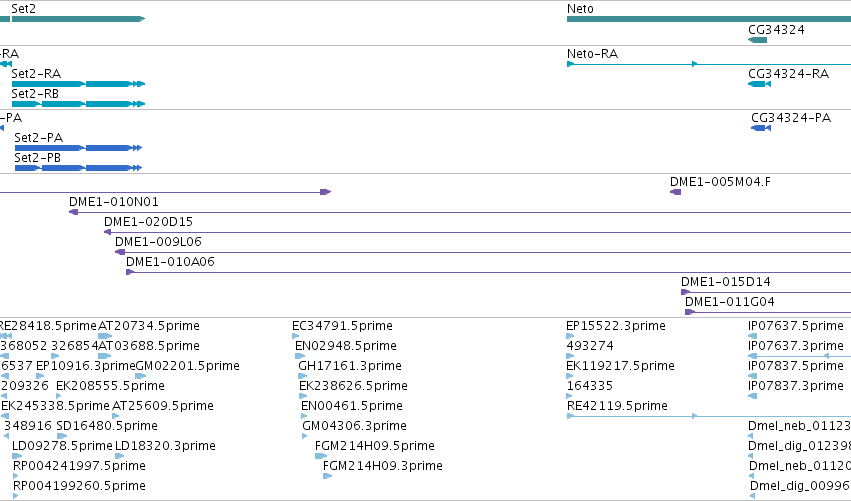Click the 164335 feature marker

coord(570,396)
